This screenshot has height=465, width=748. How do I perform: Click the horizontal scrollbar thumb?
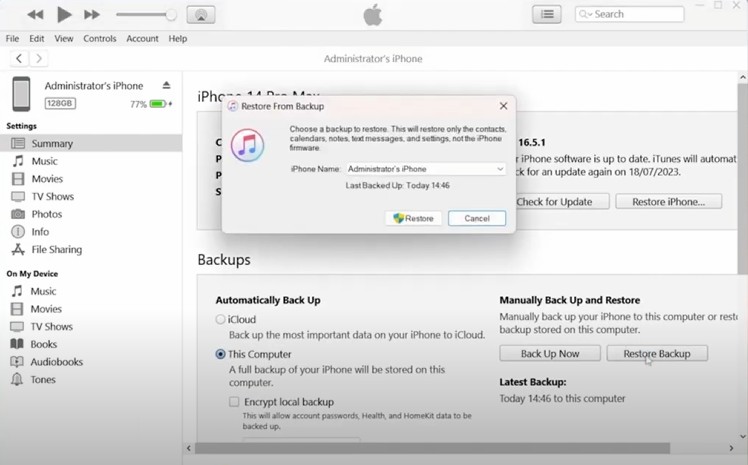432,448
